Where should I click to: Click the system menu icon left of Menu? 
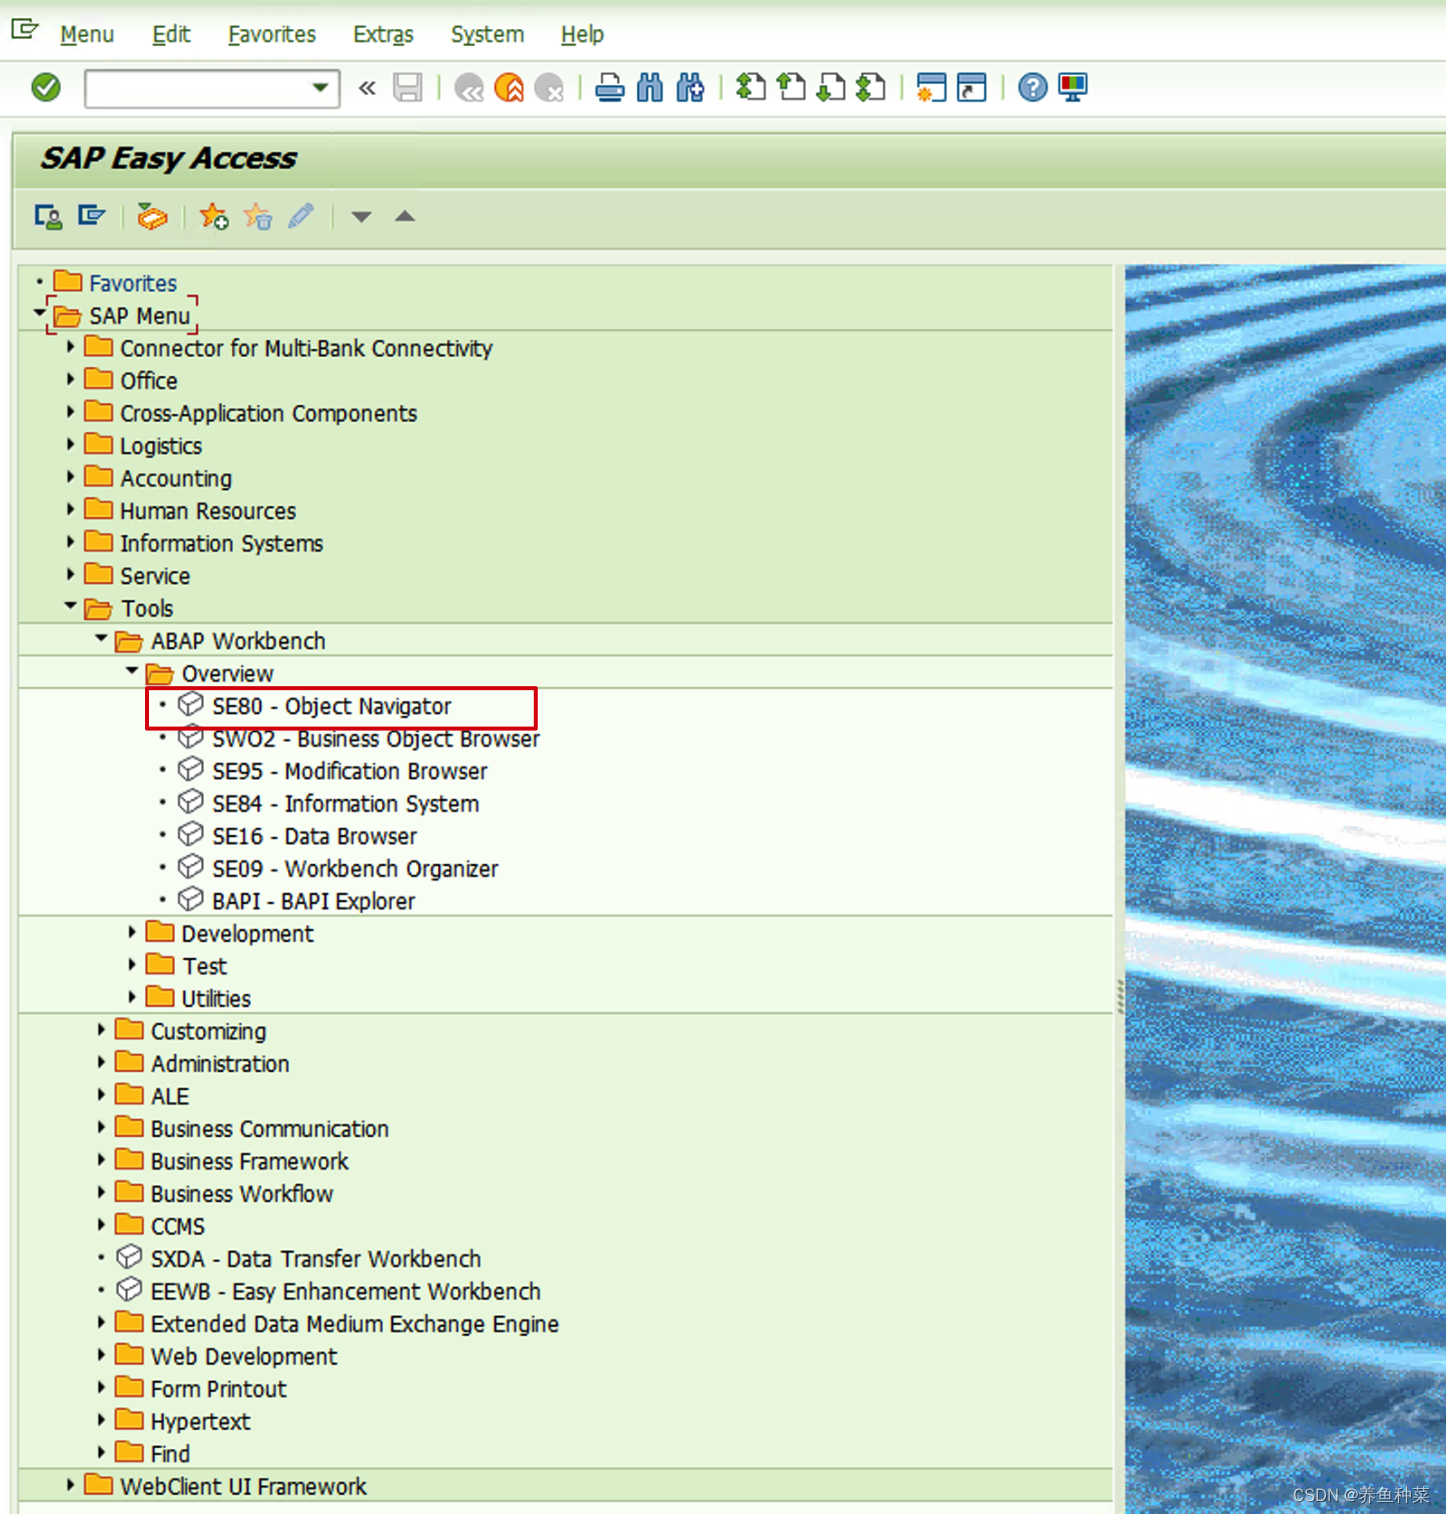tap(25, 30)
